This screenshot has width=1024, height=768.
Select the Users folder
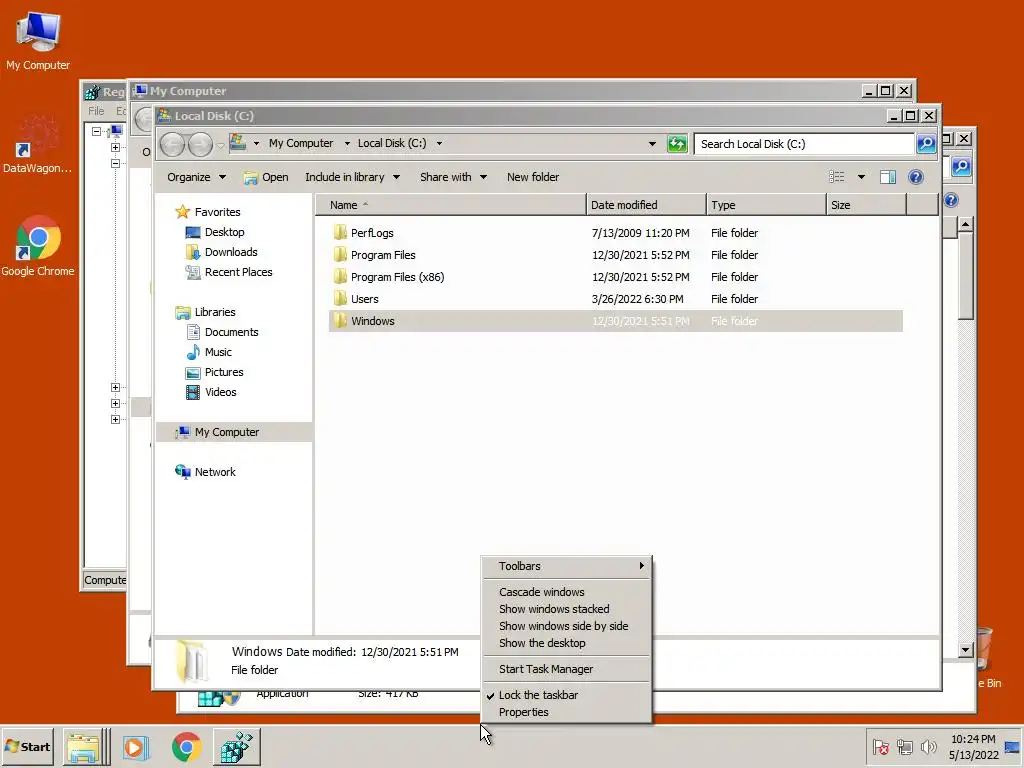[357, 299]
